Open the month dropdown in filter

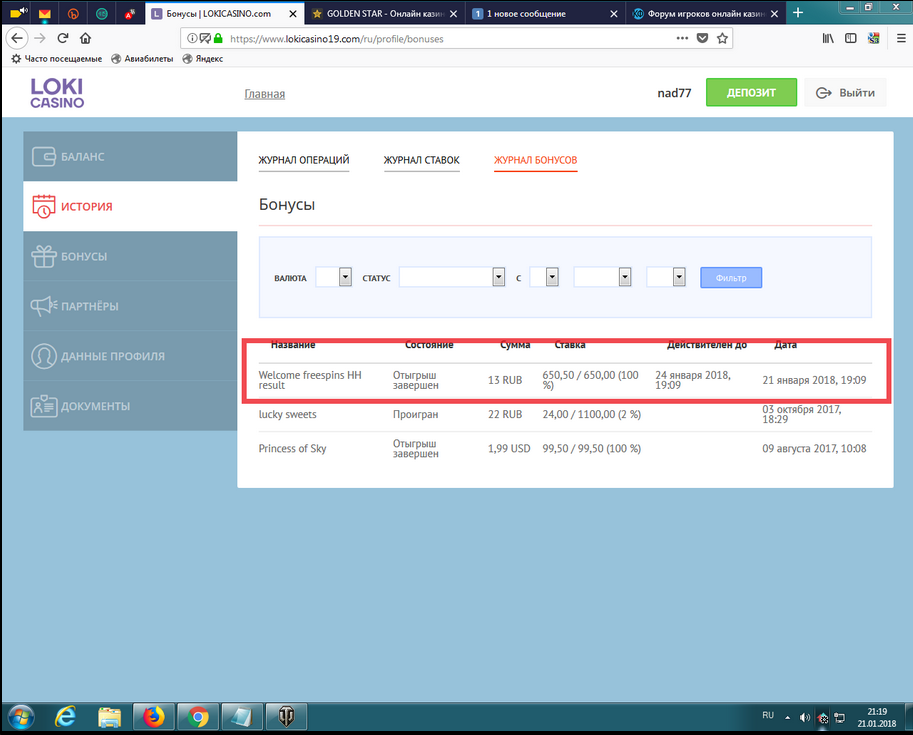[602, 277]
